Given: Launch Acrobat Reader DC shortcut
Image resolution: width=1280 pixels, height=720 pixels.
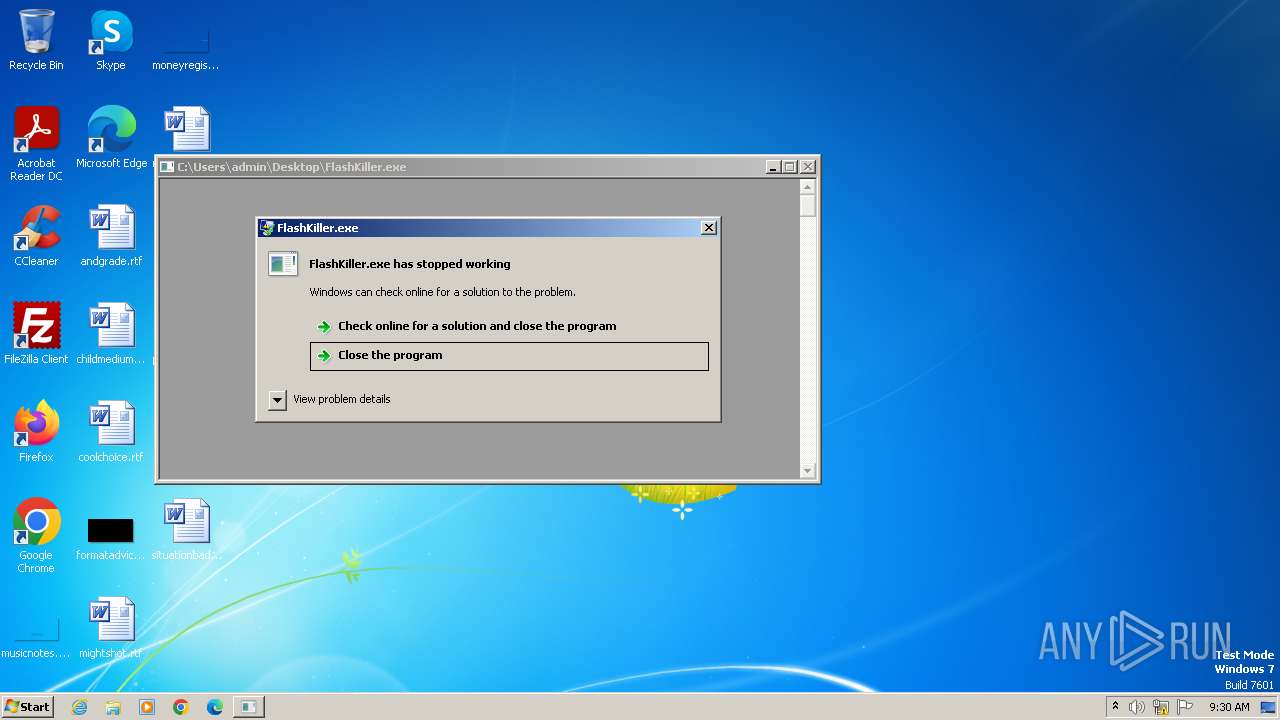Looking at the screenshot, I should click(36, 143).
